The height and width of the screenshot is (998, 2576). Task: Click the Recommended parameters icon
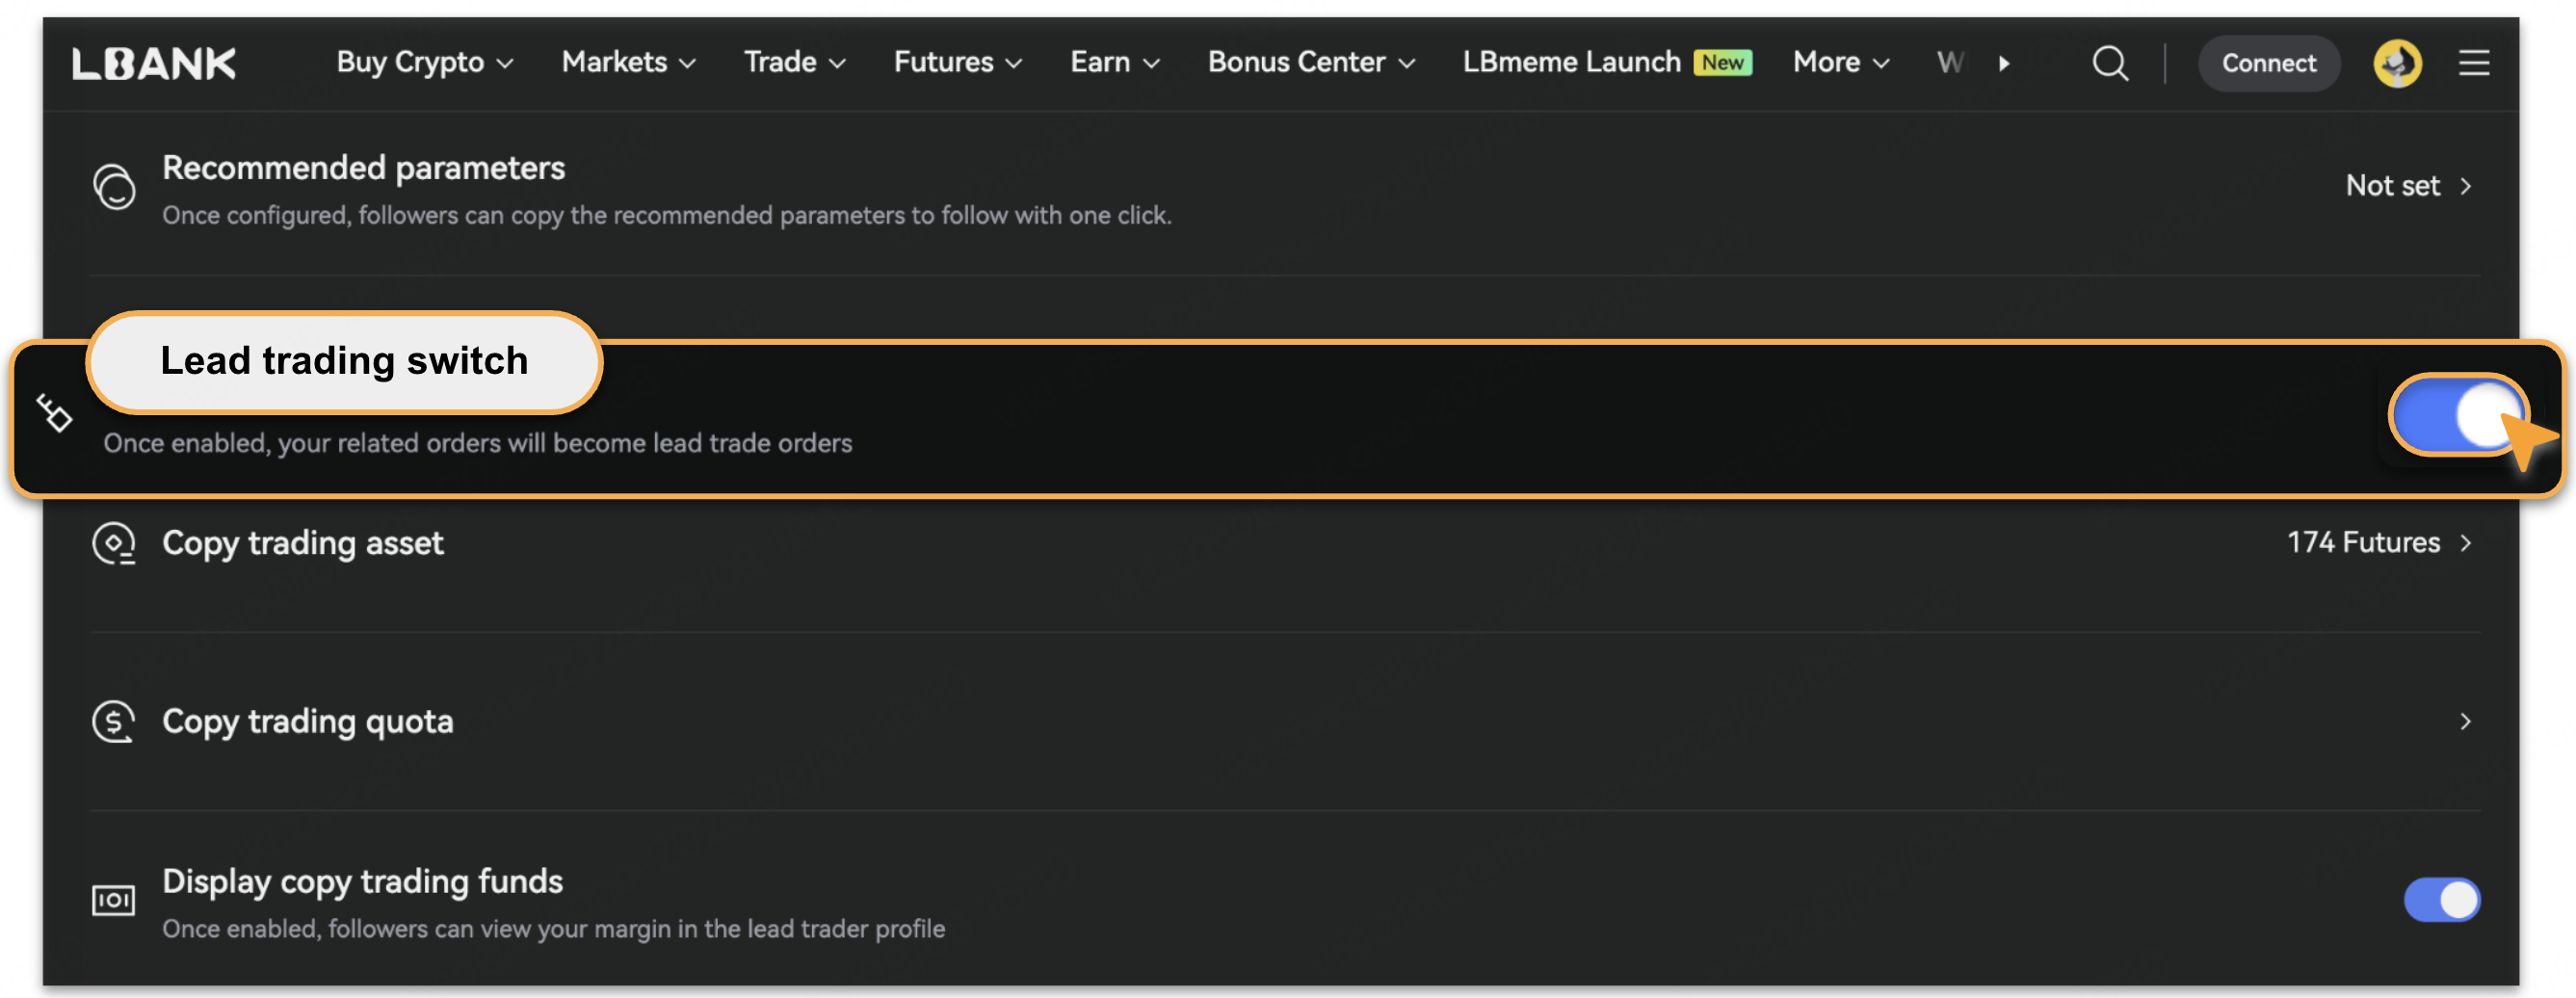[114, 187]
